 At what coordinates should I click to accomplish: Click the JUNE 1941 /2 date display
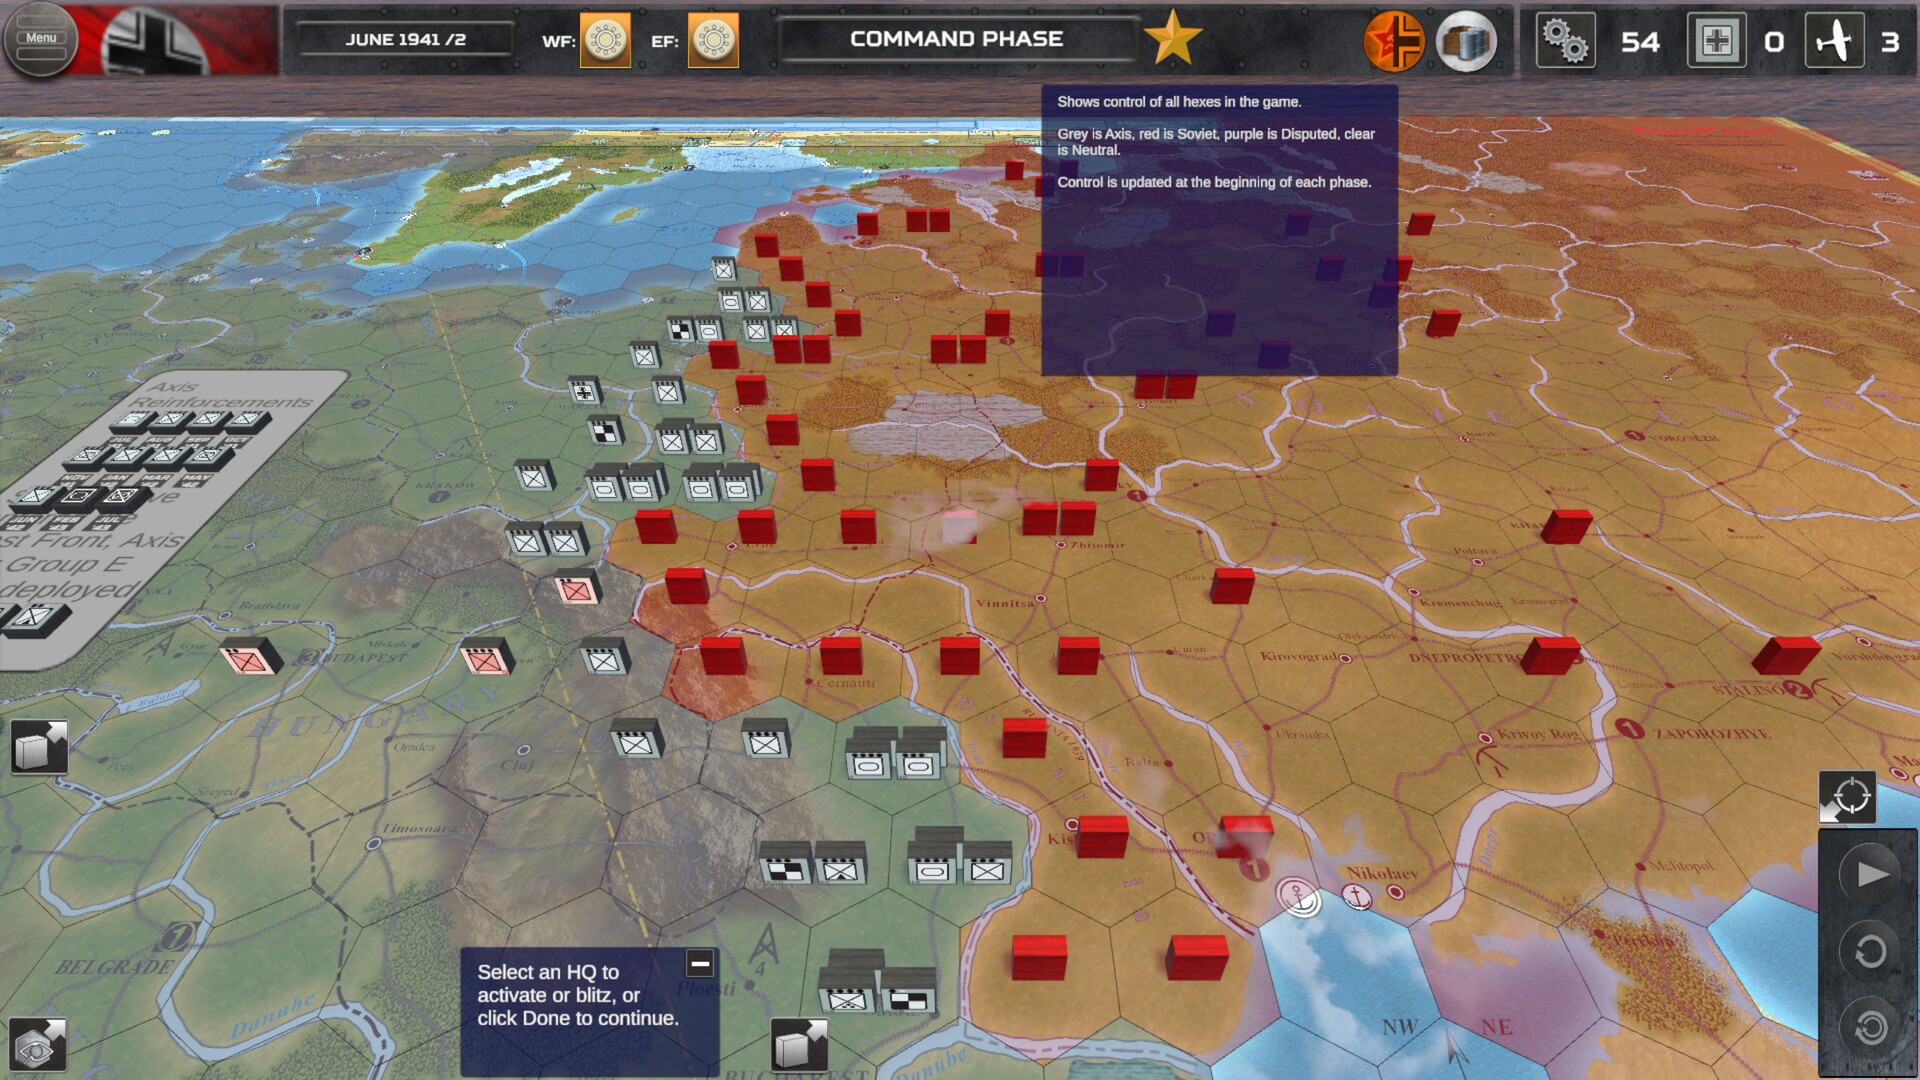[x=406, y=40]
